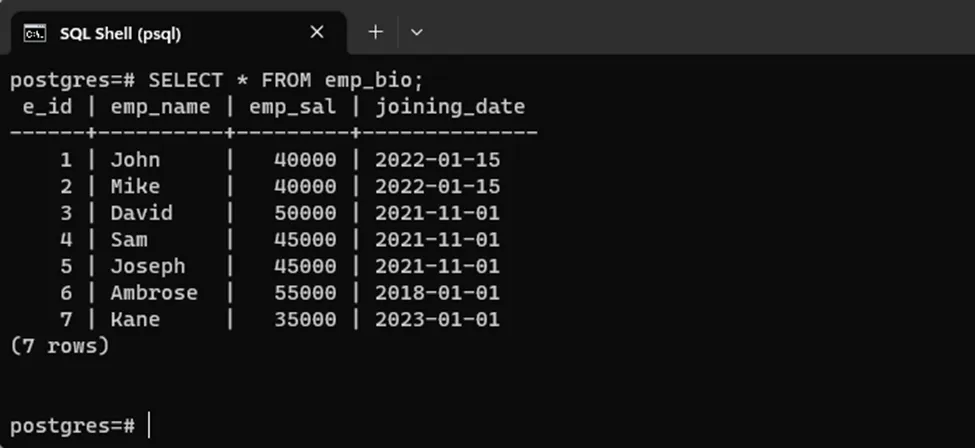
Task: Close the SQL Shell (psql) tab
Action: click(x=317, y=32)
